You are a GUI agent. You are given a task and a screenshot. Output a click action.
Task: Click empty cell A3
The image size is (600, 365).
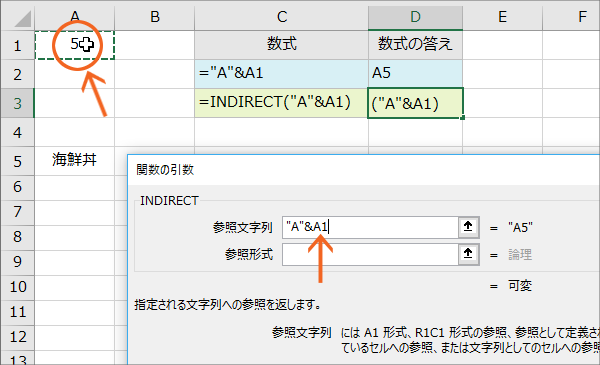[x=75, y=103]
